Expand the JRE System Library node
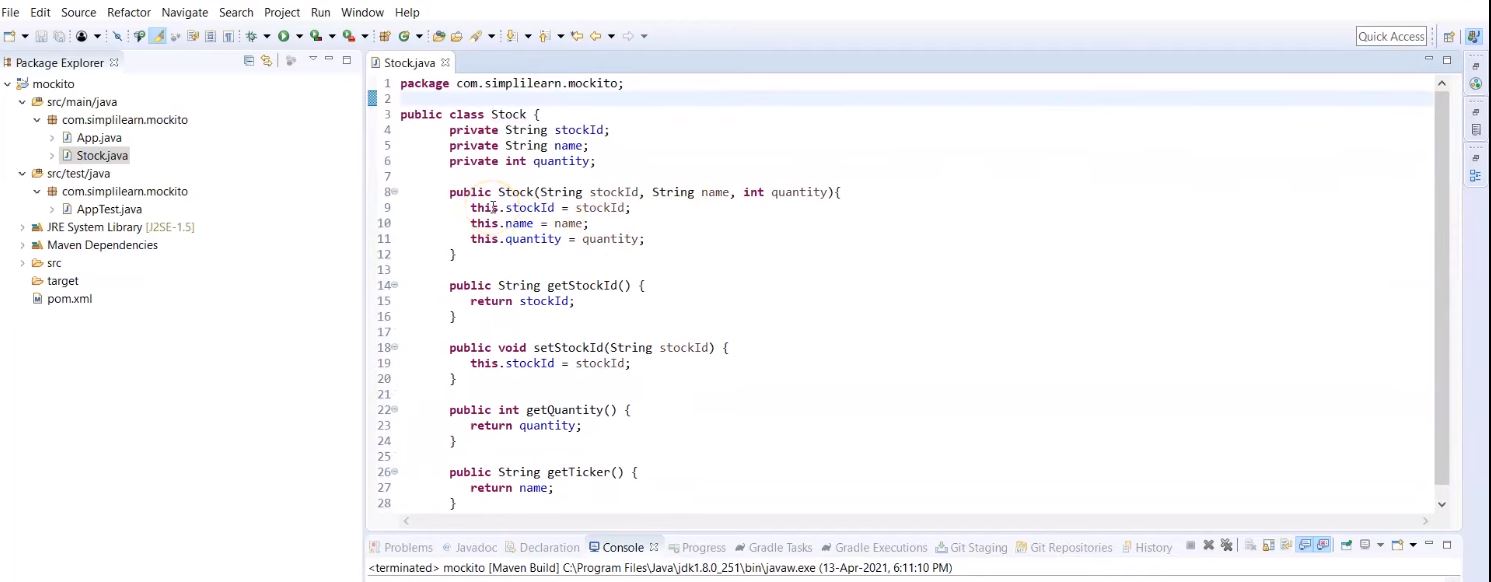 (x=22, y=227)
